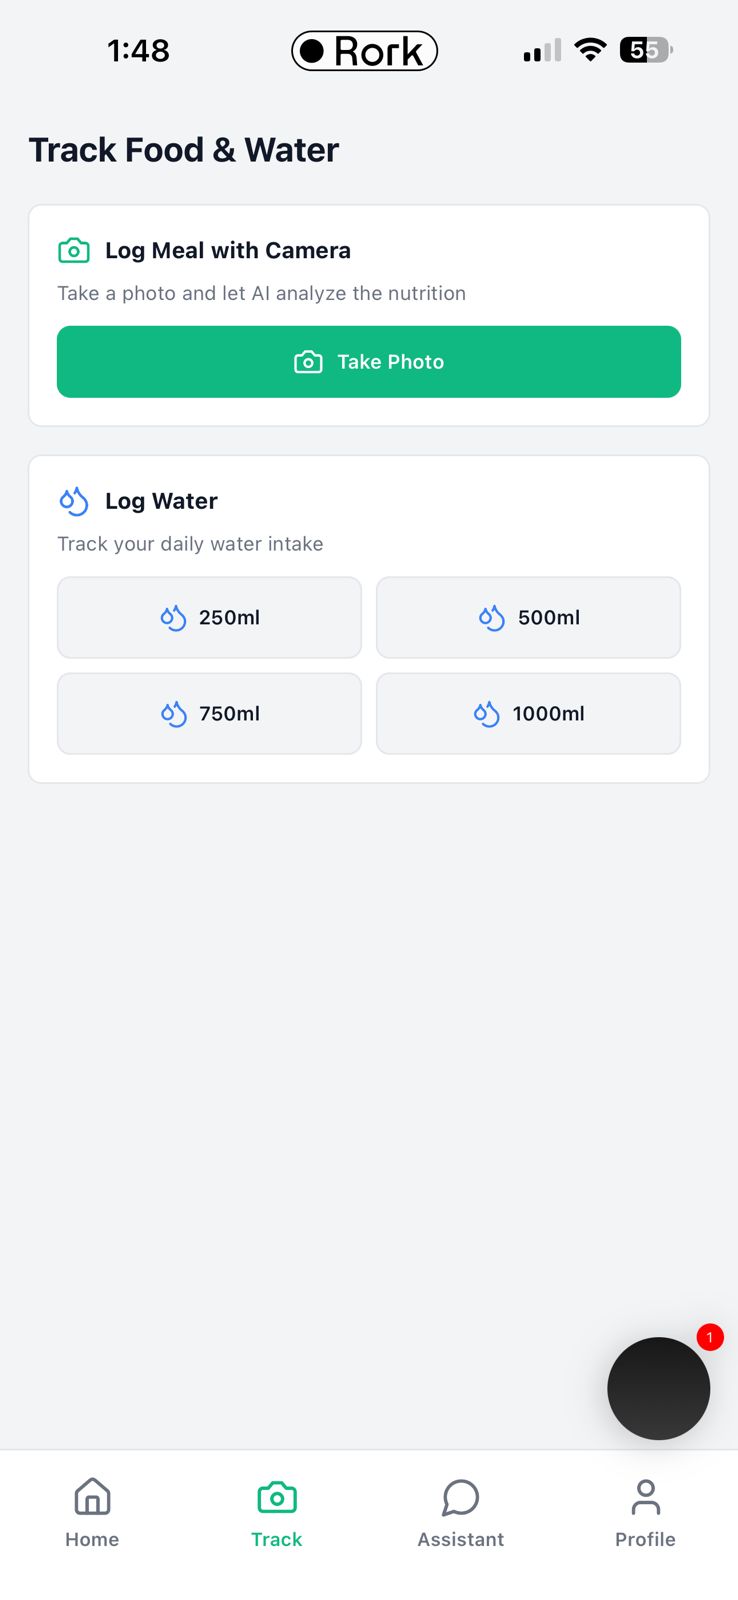Tap the Profile person icon
Viewport: 738px width, 1600px height.
(x=646, y=1497)
